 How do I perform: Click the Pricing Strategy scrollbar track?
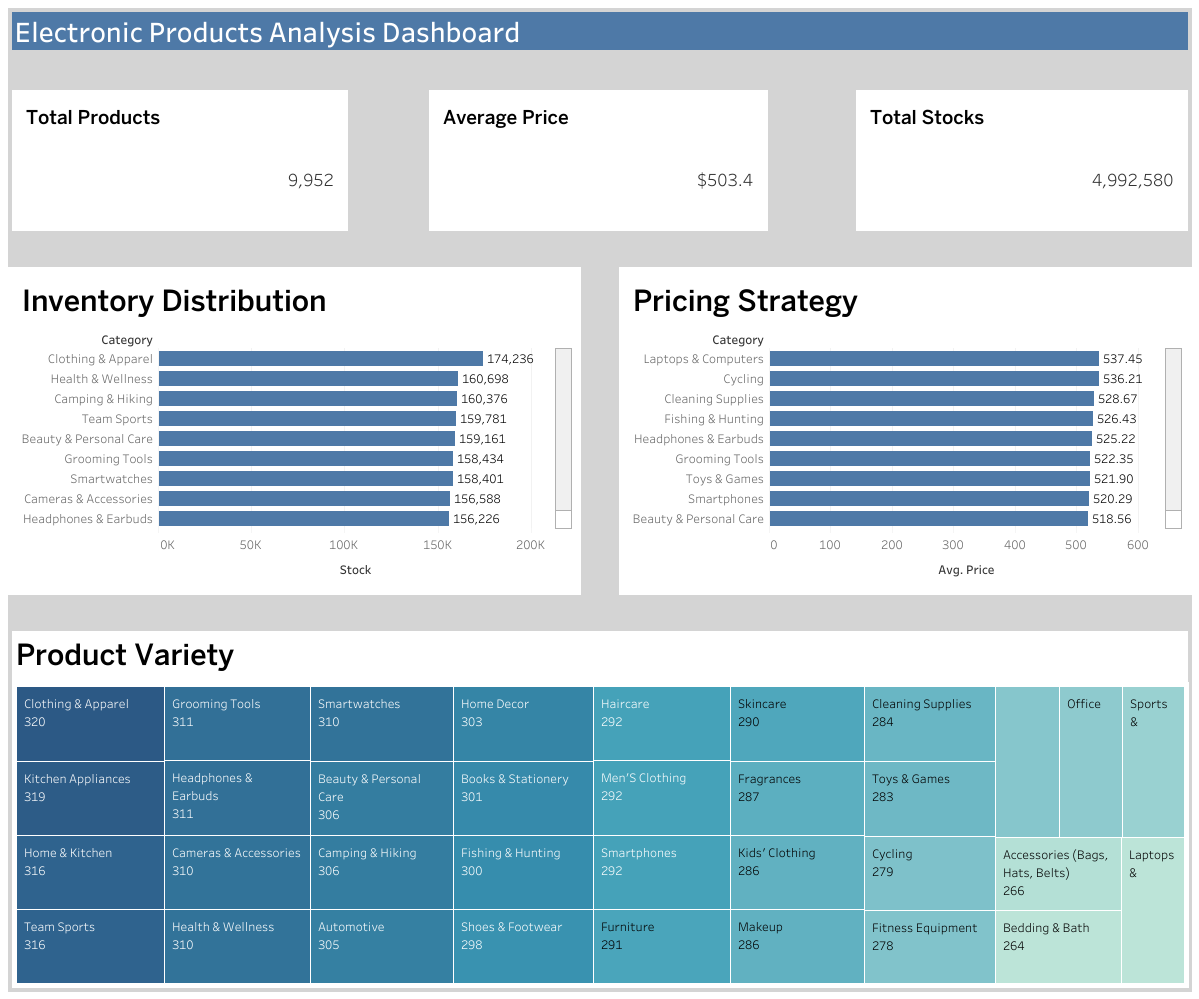click(x=1173, y=438)
